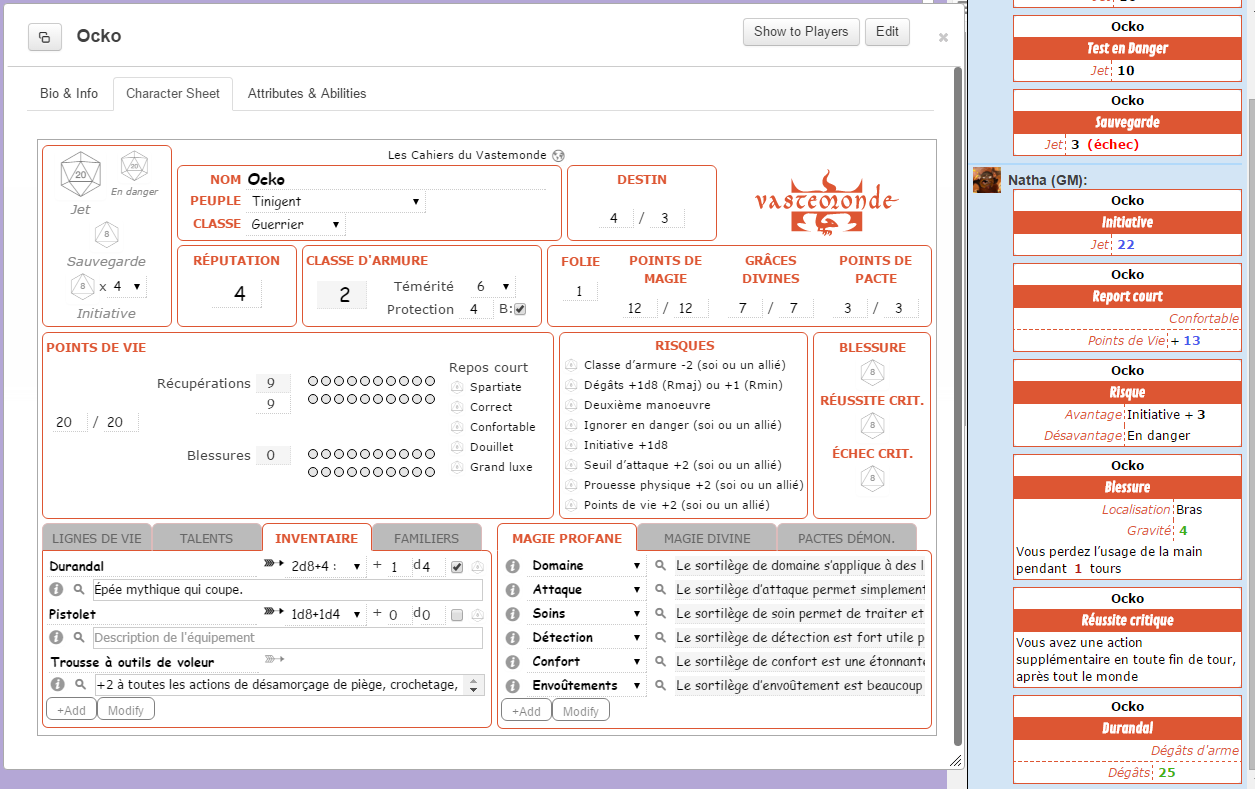Screen dimensions: 1255x789
Task: Open the Pactes démon. tab
Action: tap(847, 538)
